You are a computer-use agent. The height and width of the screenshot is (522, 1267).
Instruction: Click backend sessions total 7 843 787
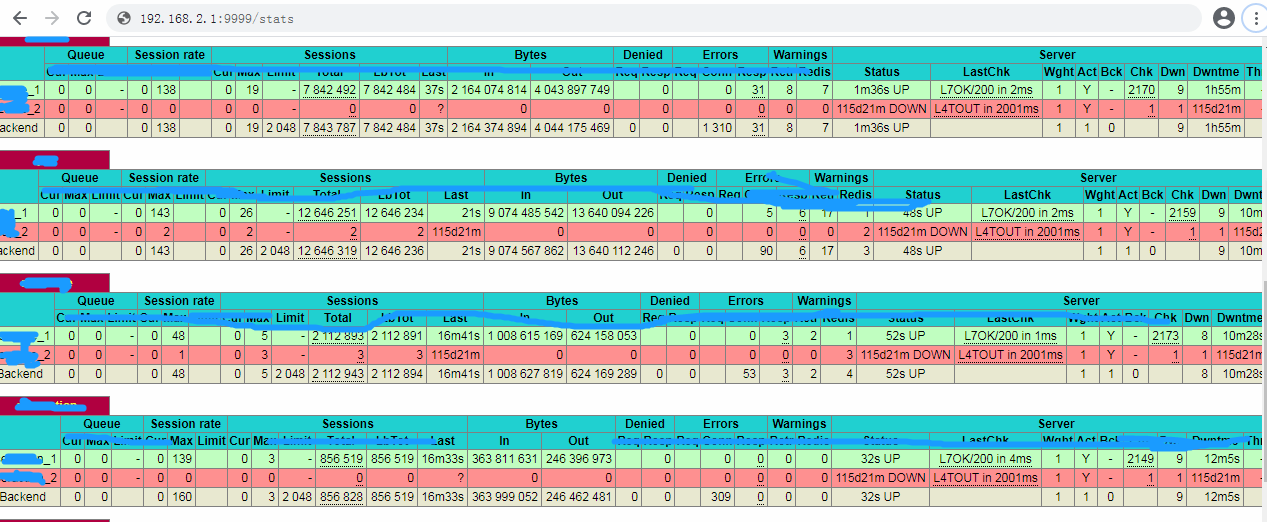(x=329, y=128)
